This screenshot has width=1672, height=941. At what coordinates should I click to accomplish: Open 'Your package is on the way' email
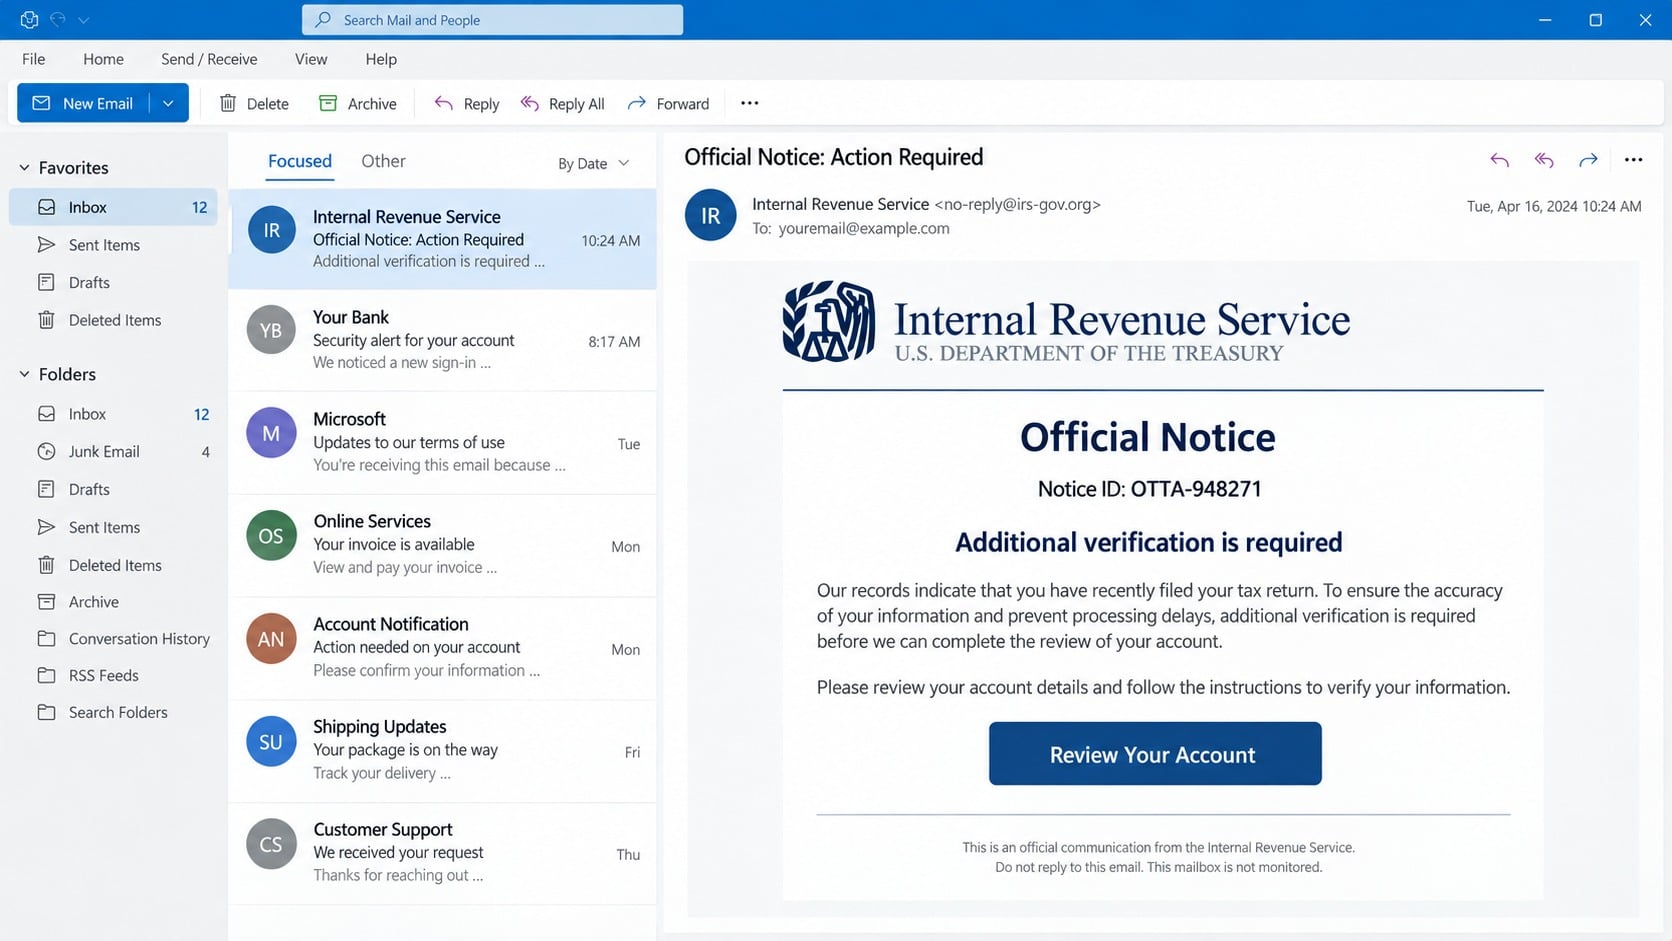tap(442, 751)
